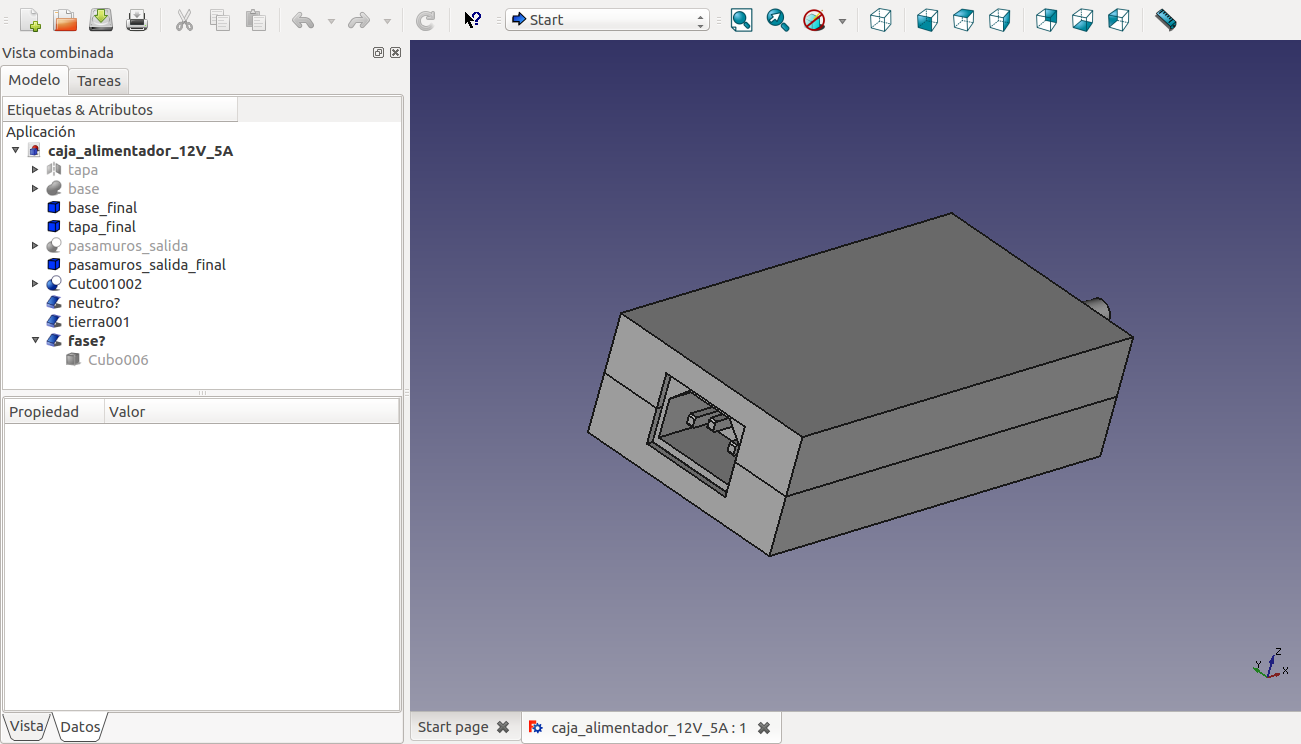Save the document with the save icon
1301x744 pixels.
tap(101, 20)
